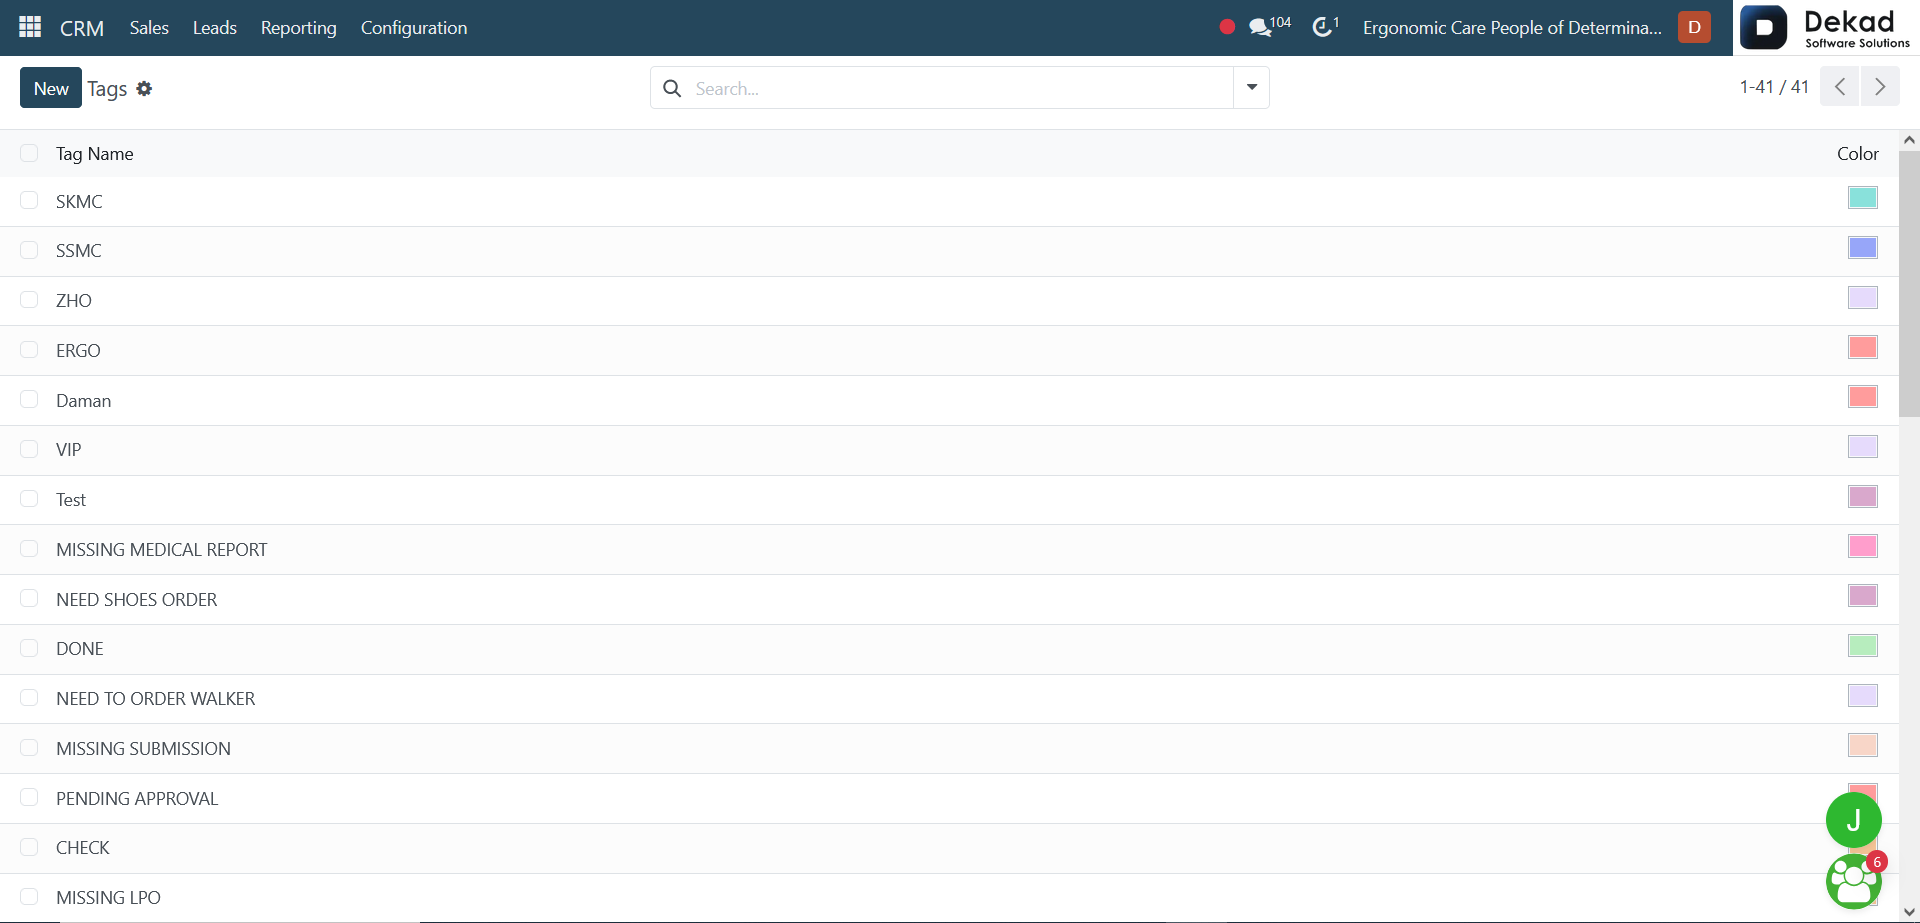The image size is (1920, 923).
Task: Open the user avatar D menu
Action: pyautogui.click(x=1694, y=27)
